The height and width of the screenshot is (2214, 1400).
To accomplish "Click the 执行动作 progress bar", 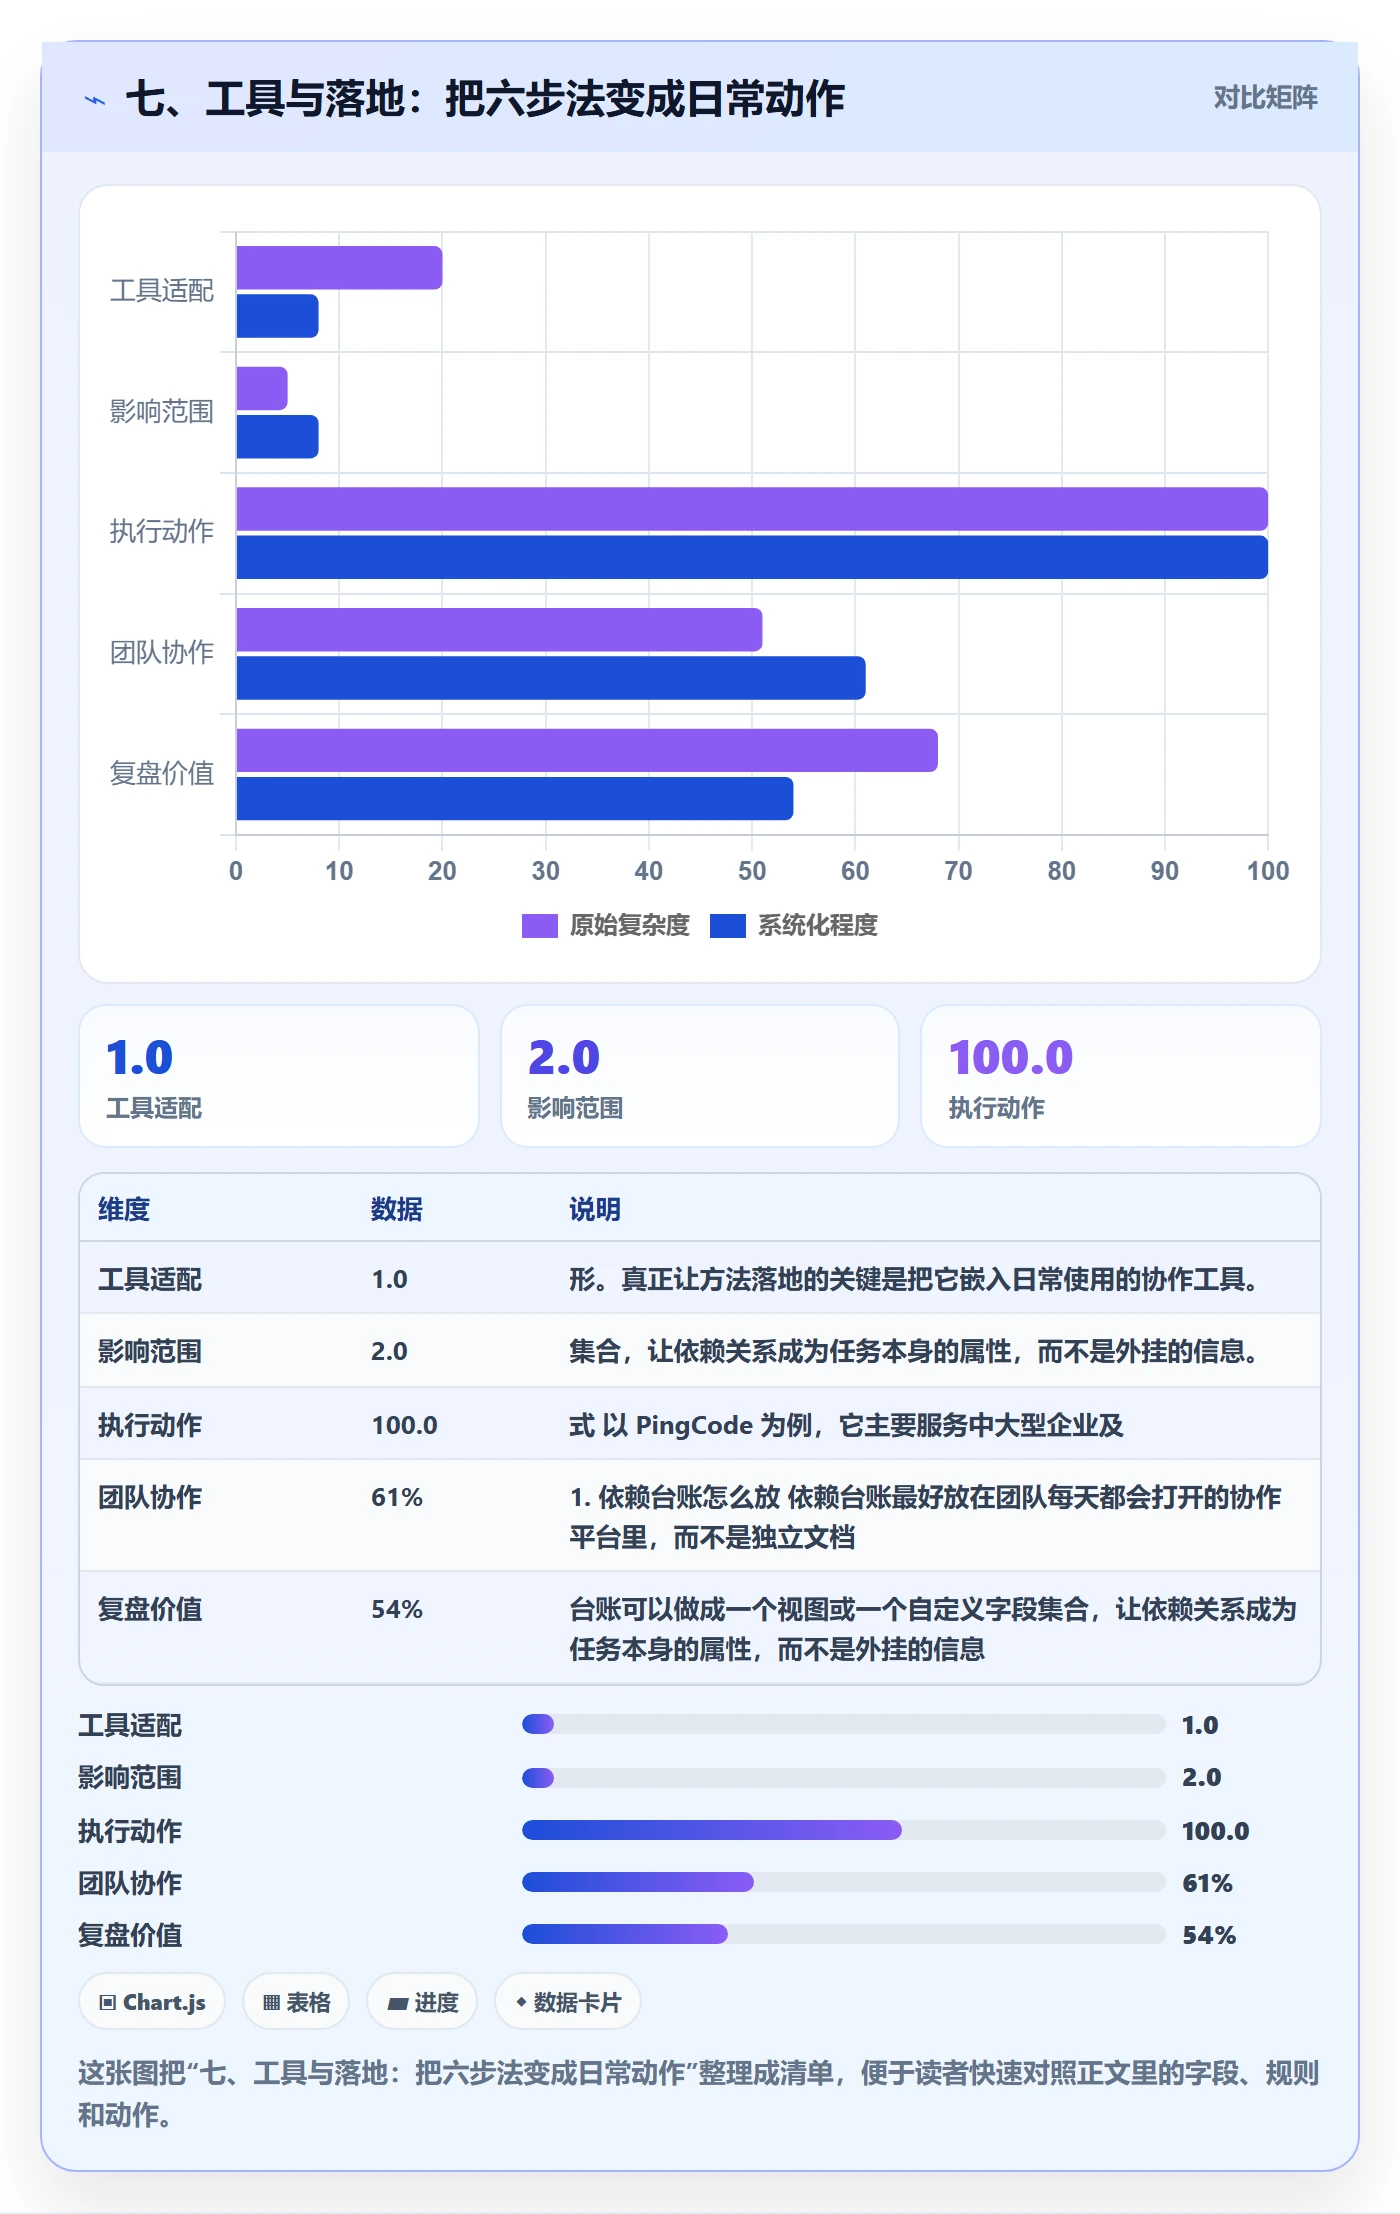I will click(843, 1830).
